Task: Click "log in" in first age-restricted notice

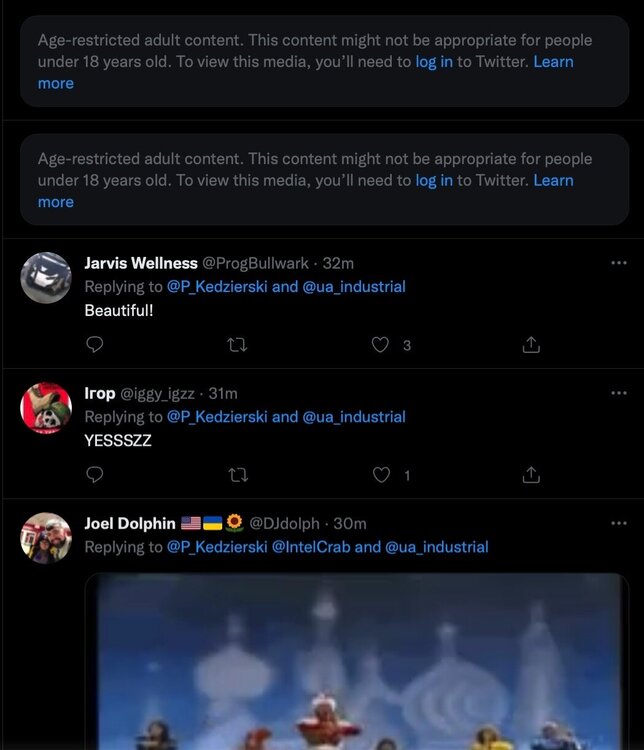Action: (434, 62)
